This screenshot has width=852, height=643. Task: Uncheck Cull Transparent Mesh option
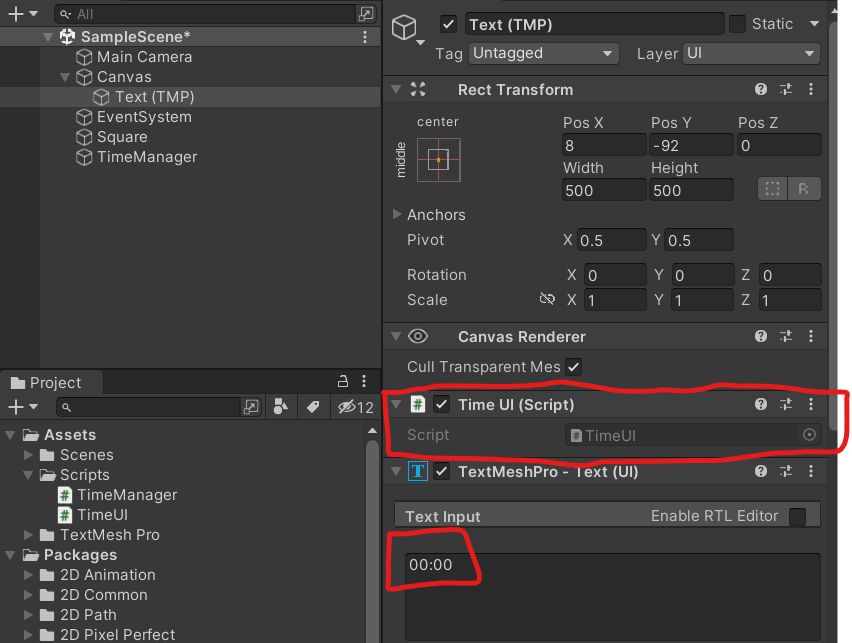click(x=573, y=367)
